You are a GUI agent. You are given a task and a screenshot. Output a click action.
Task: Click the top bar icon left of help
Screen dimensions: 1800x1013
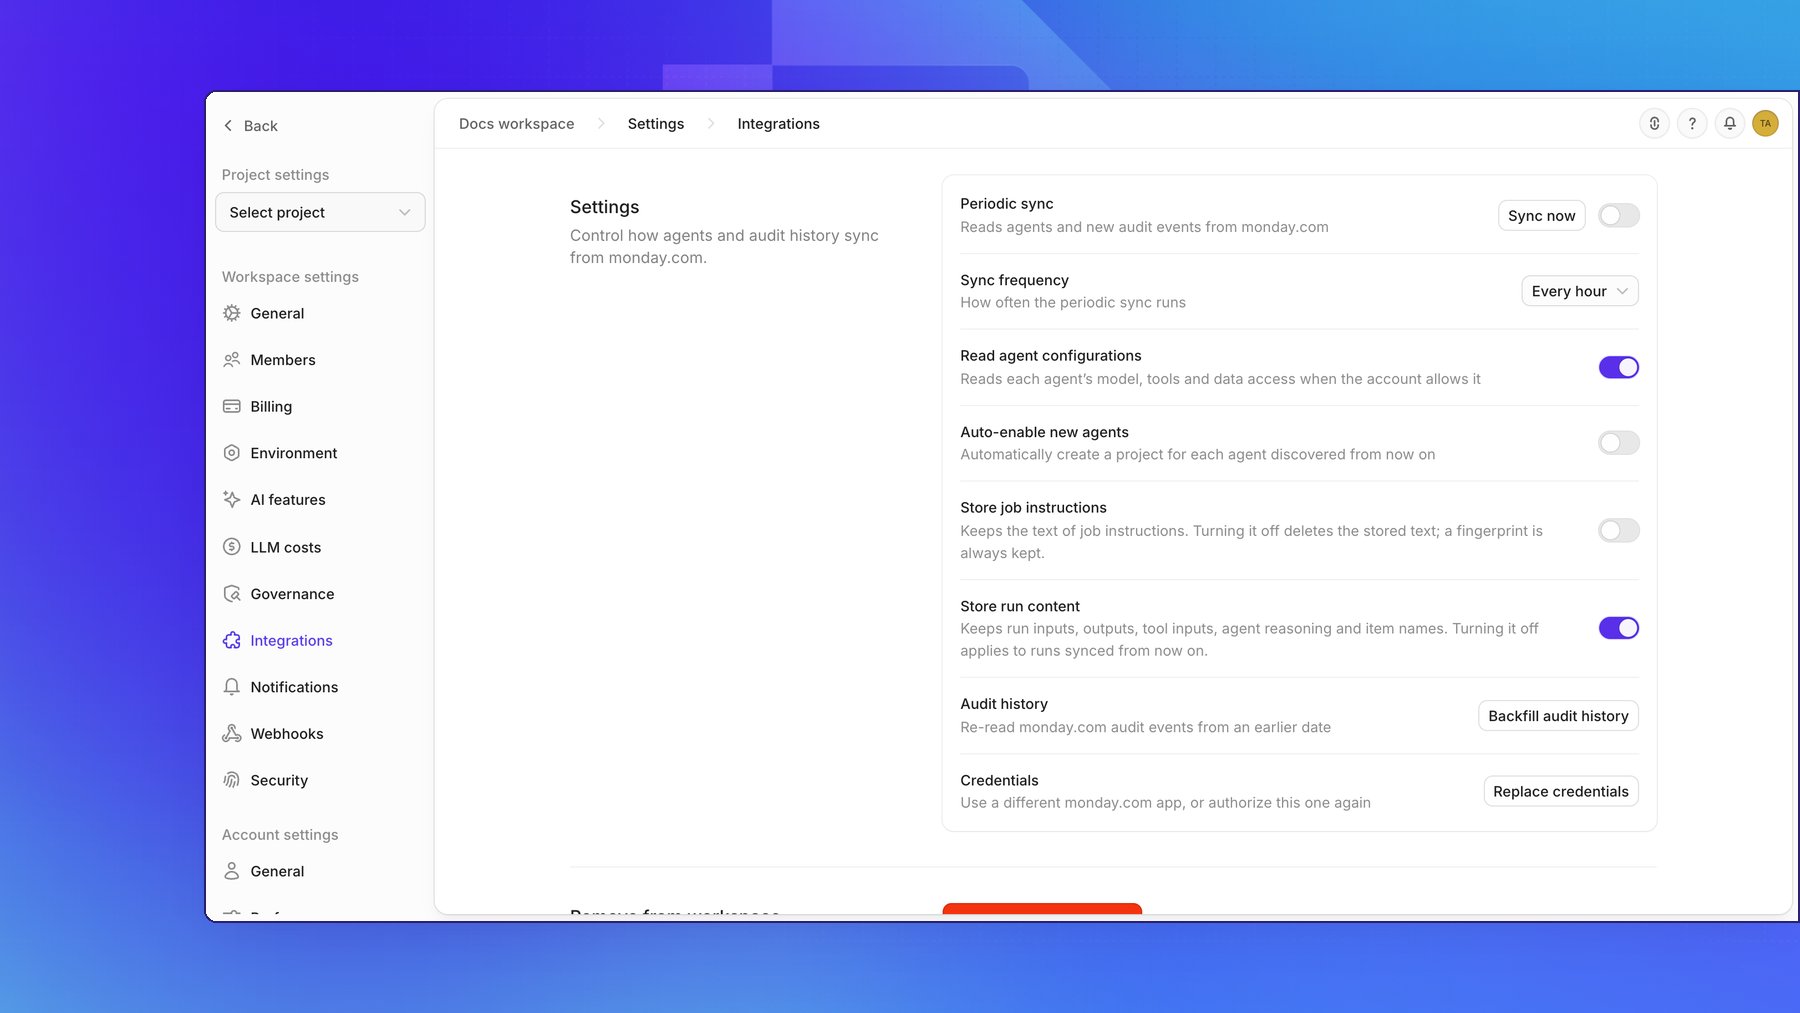(1654, 124)
